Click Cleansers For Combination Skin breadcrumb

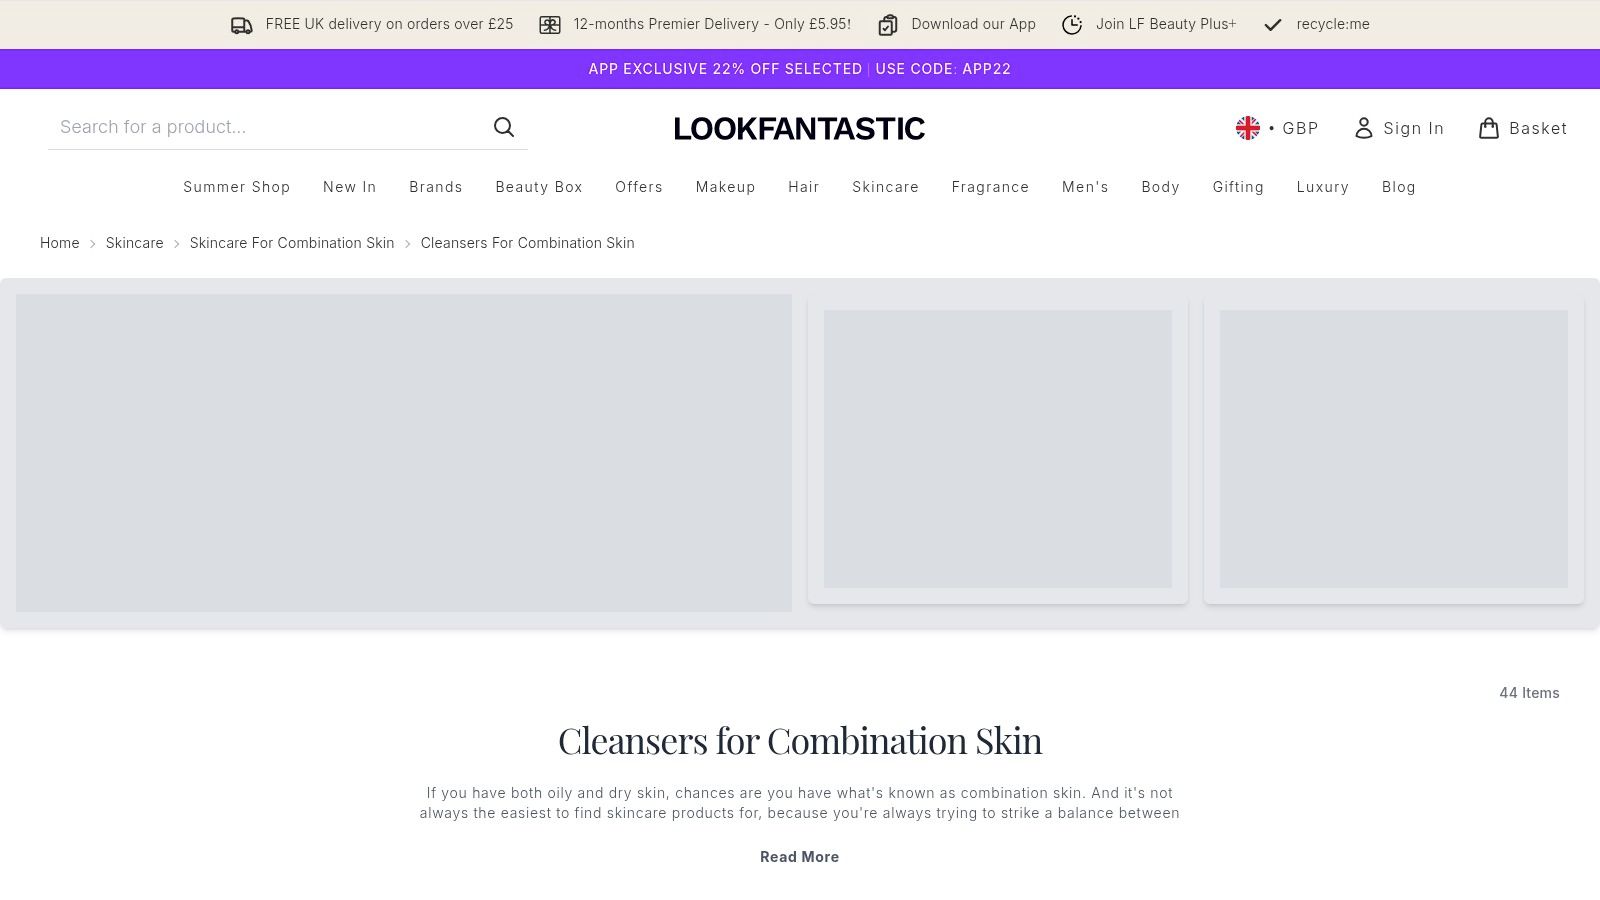click(x=528, y=243)
